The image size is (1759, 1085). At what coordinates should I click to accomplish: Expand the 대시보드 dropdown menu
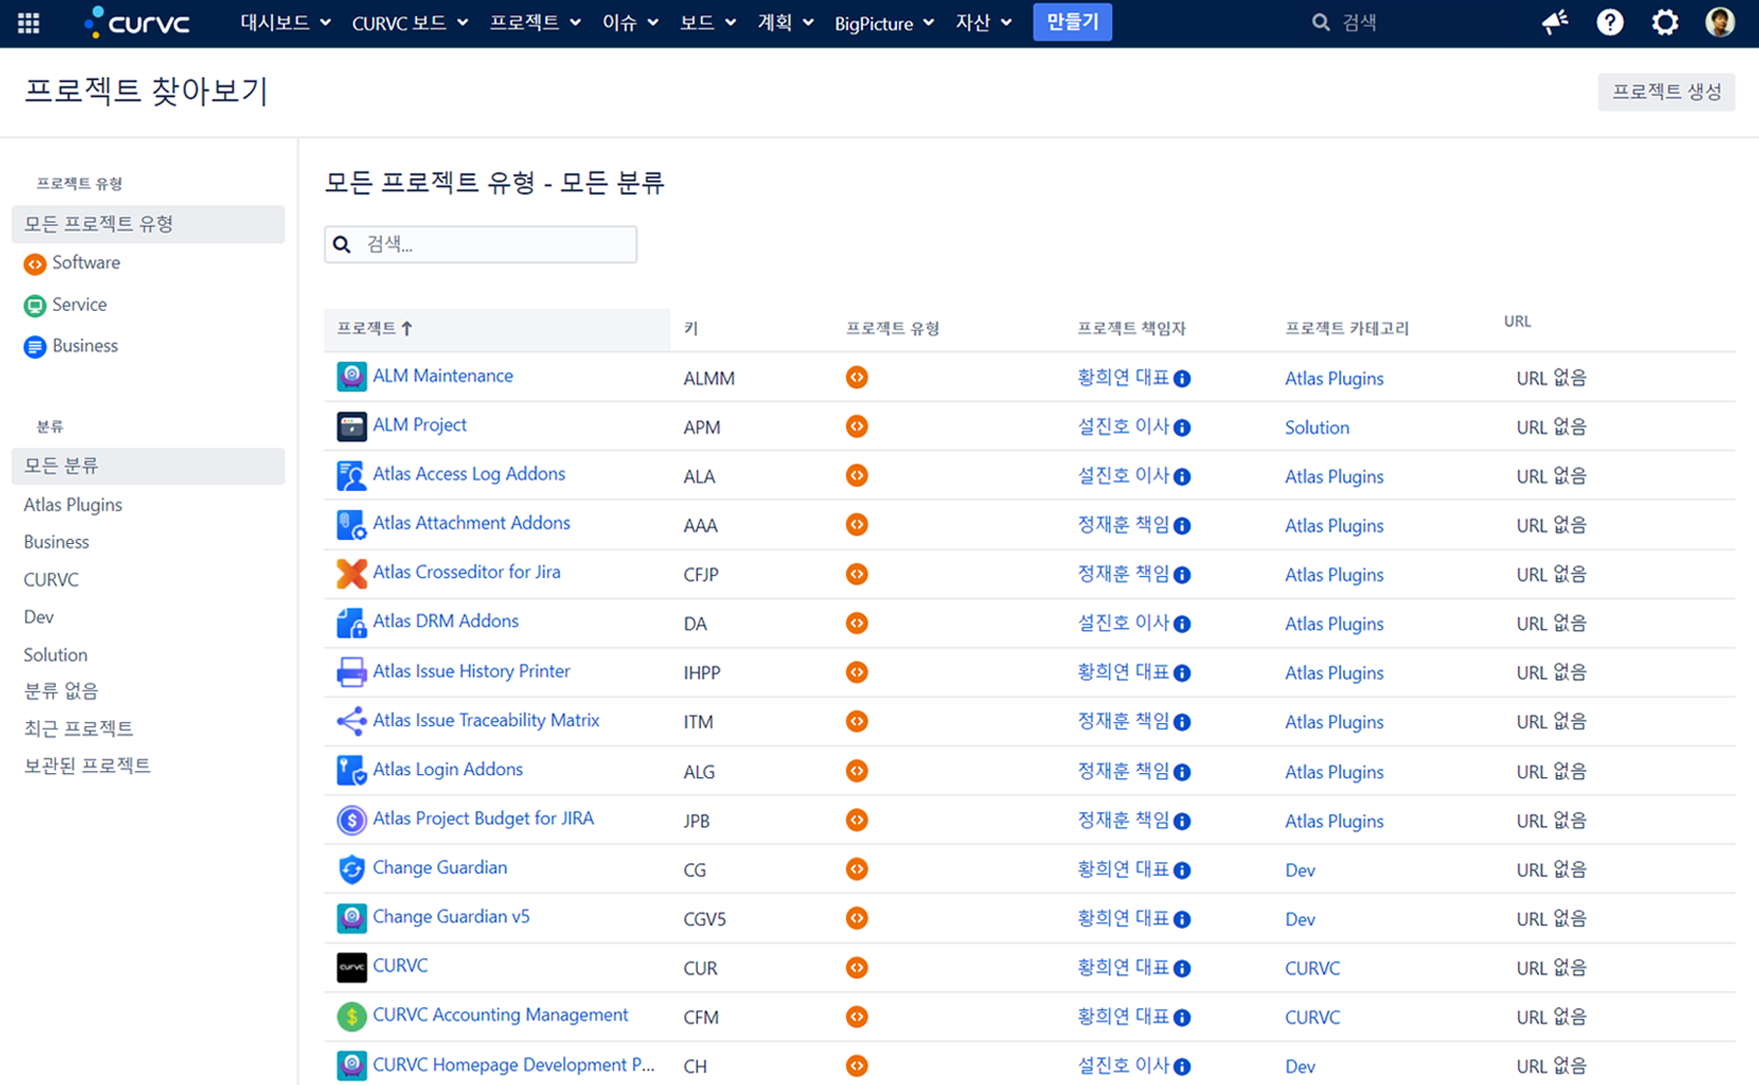click(284, 22)
